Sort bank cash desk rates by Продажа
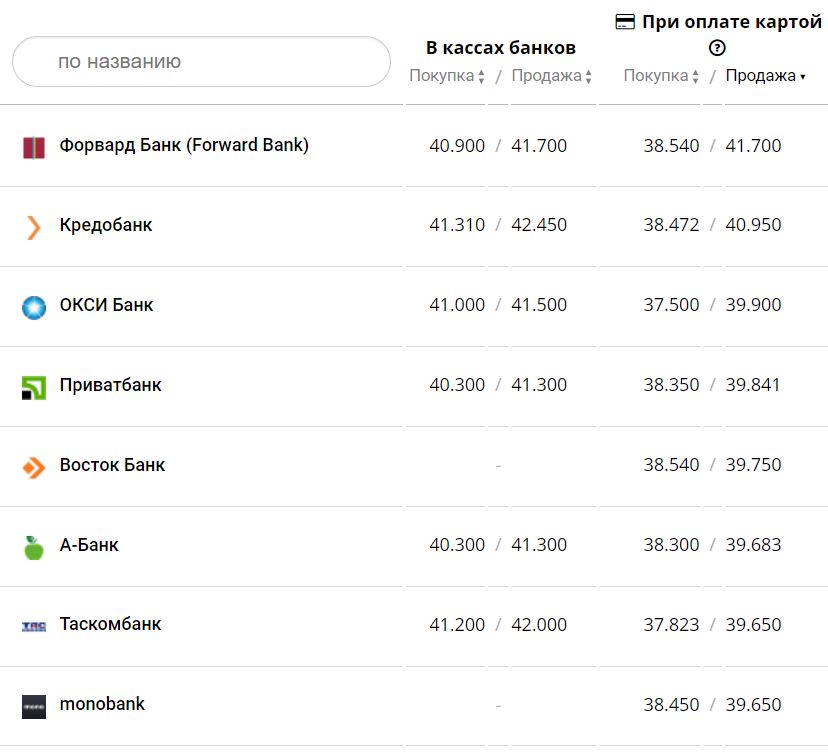 (552, 76)
